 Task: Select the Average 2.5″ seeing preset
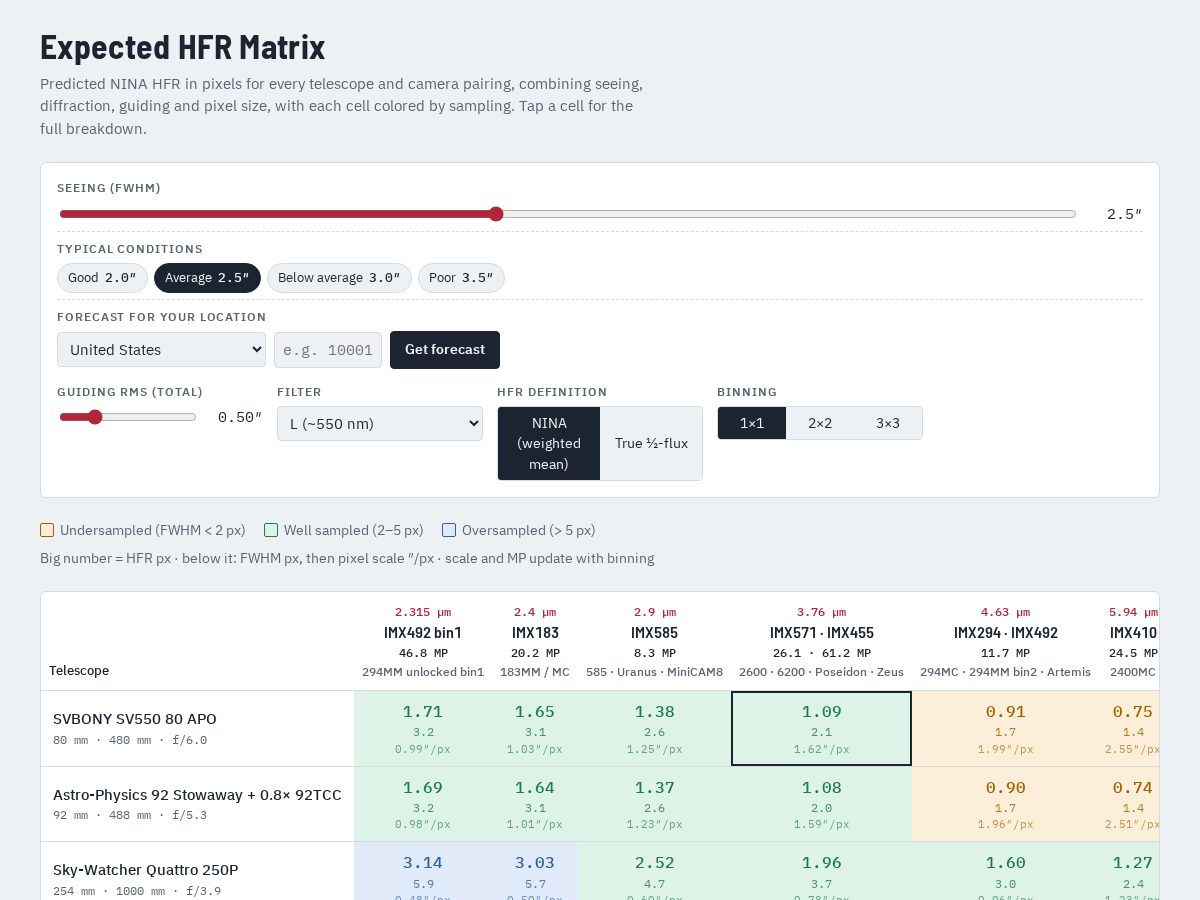point(207,278)
